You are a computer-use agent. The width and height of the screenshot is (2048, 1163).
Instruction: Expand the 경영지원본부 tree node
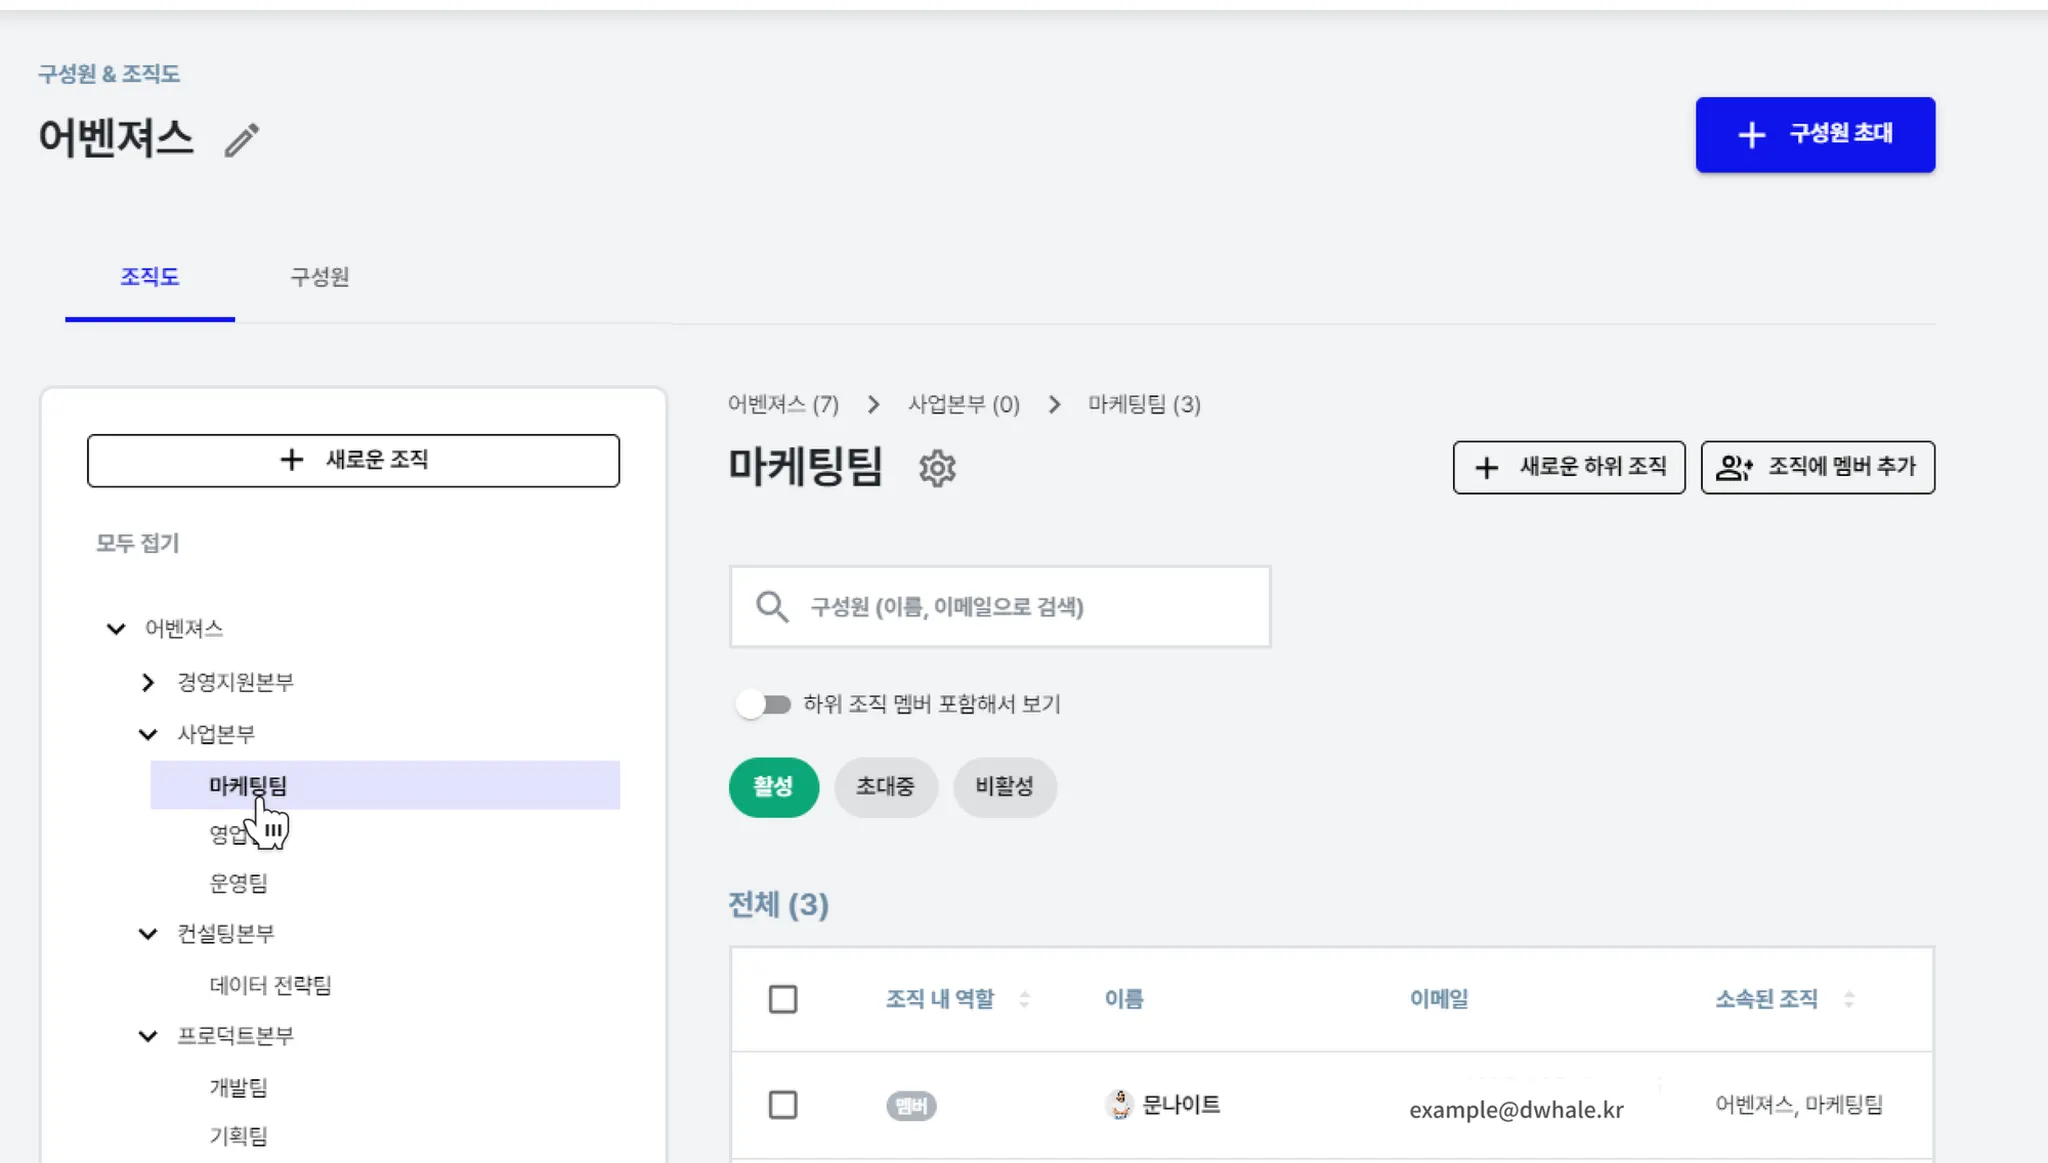coord(148,682)
